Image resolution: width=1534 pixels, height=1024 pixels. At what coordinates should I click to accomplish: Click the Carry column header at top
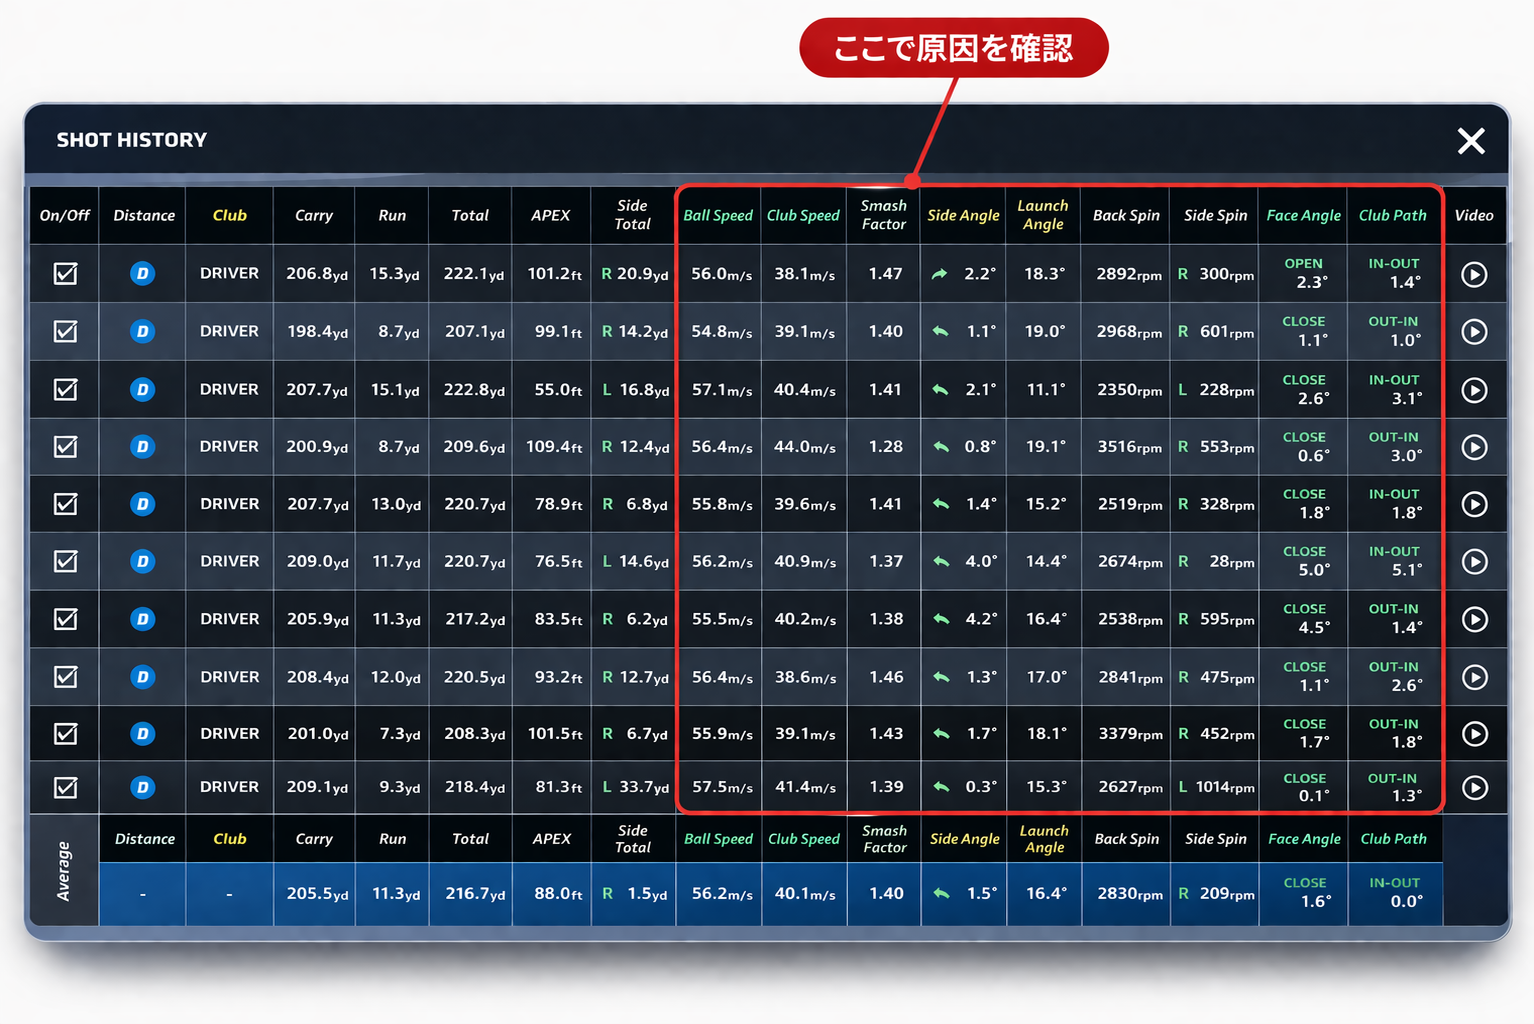[x=314, y=215]
